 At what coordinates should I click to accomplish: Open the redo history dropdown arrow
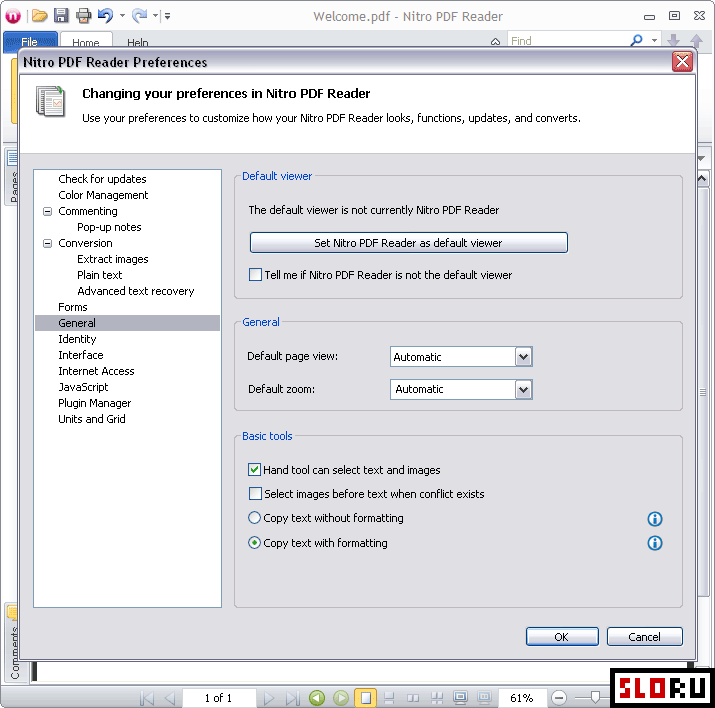tap(155, 16)
